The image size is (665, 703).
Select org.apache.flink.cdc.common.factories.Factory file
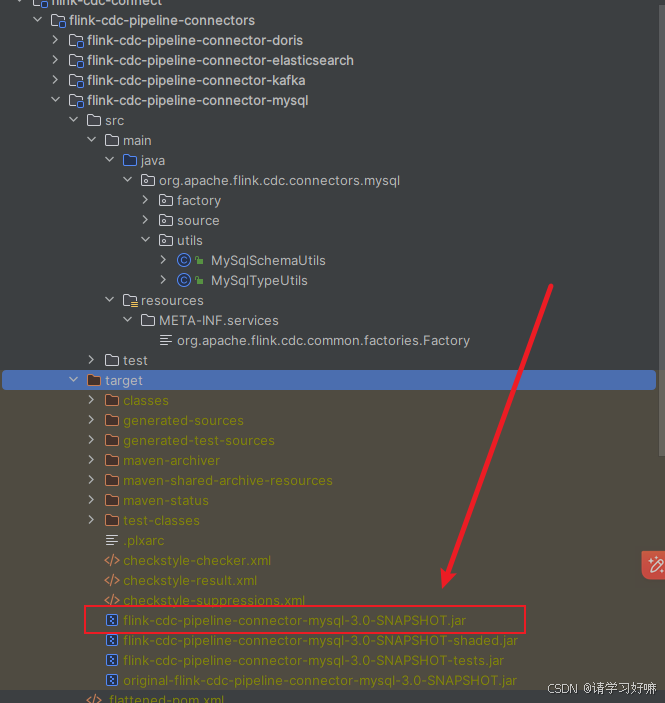pyautogui.click(x=323, y=340)
